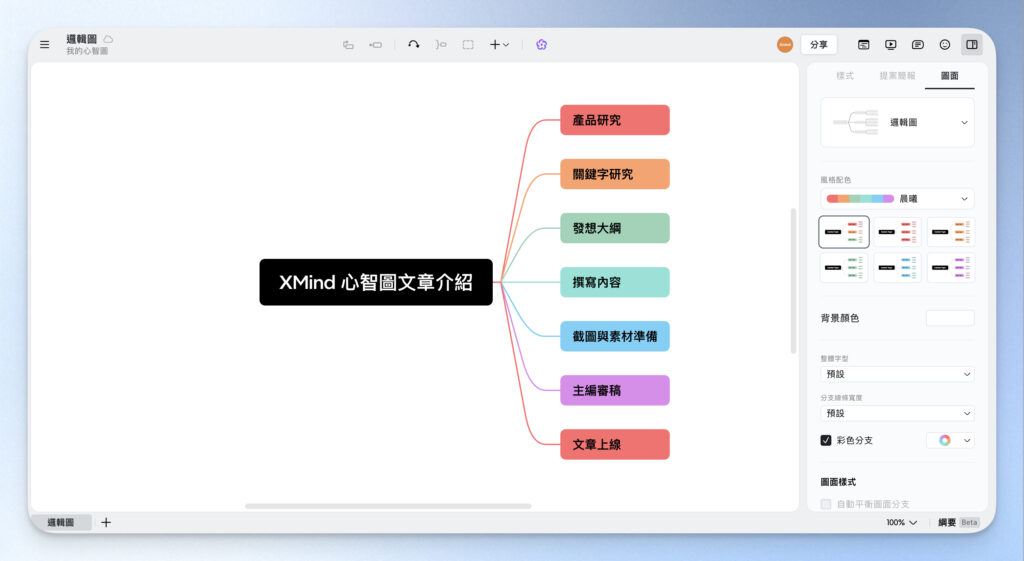
Task: Select the 文章上線 topic
Action: pos(615,445)
